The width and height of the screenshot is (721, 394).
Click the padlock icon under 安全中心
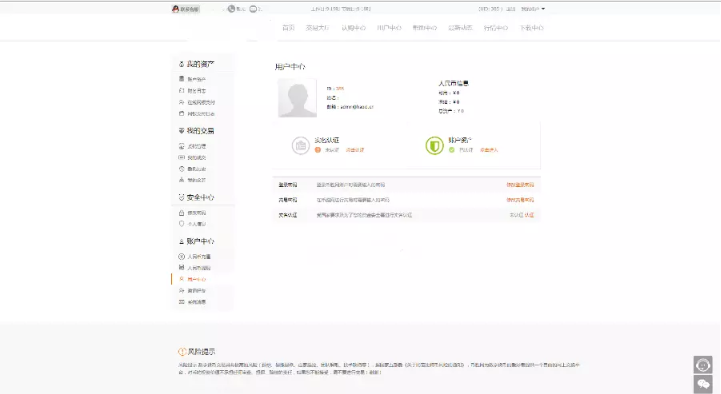click(181, 213)
